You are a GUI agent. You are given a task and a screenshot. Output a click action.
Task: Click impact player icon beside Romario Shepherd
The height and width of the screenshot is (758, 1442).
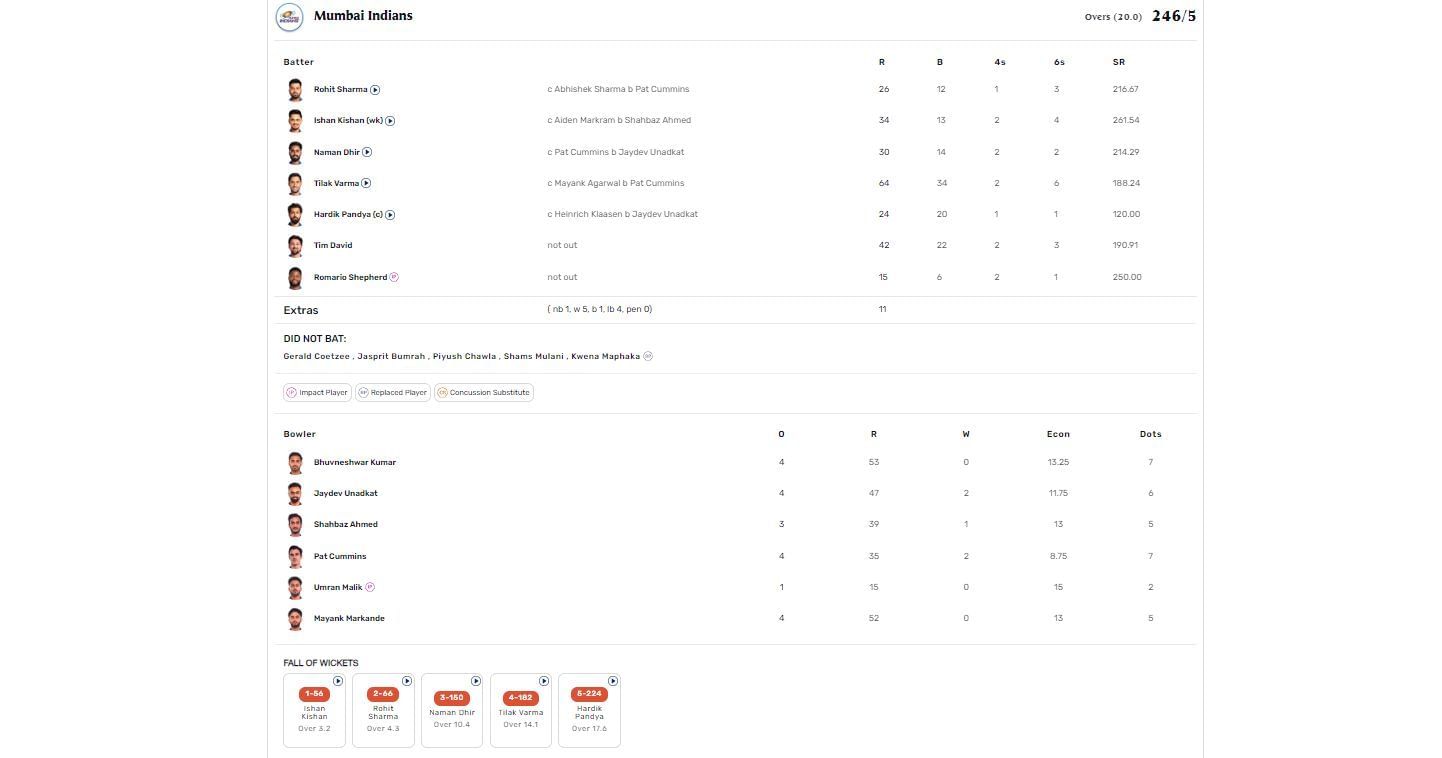[394, 277]
